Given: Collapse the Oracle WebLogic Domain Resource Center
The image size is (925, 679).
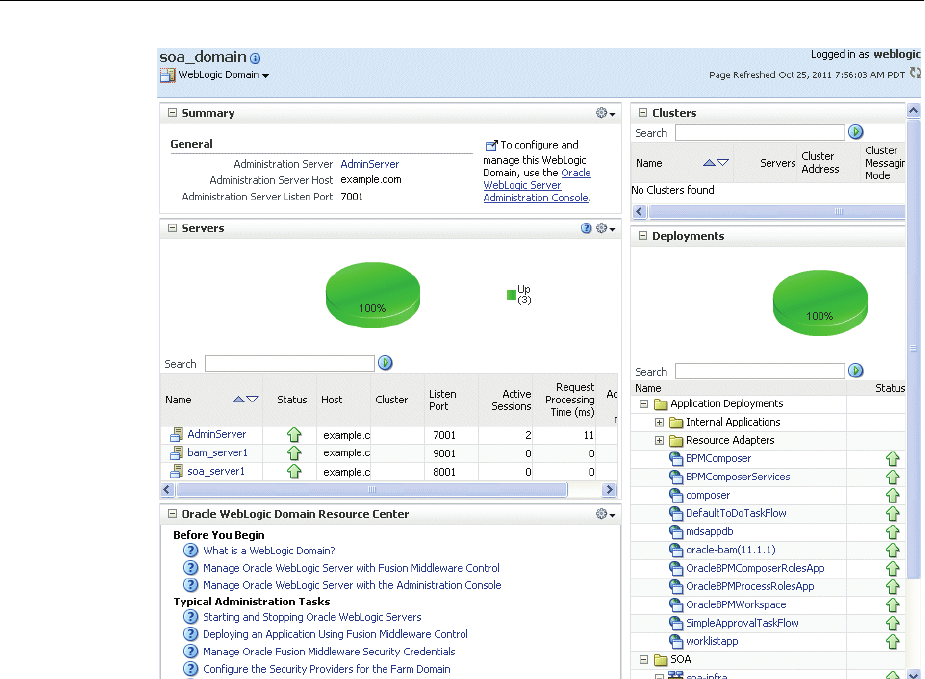Looking at the screenshot, I should [x=172, y=514].
